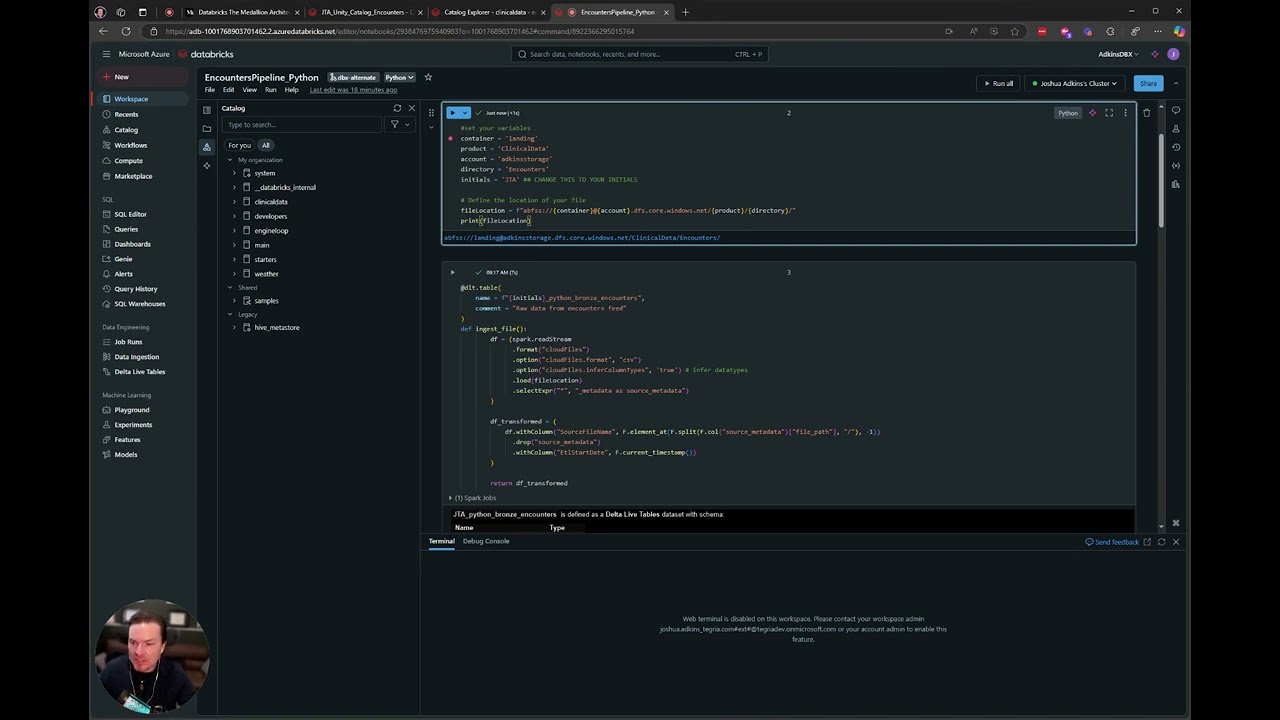The width and height of the screenshot is (1280, 720).
Task: Switch to the Debug Console tab
Action: tap(486, 541)
